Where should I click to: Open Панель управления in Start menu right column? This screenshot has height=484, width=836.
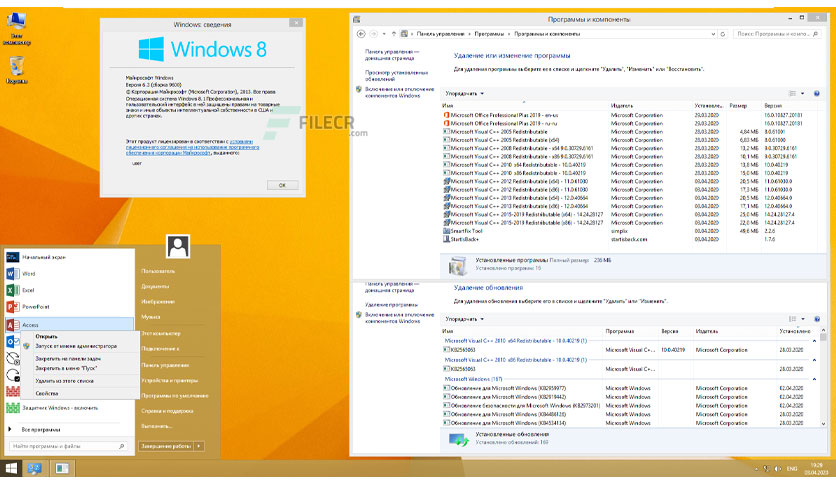(x=165, y=365)
